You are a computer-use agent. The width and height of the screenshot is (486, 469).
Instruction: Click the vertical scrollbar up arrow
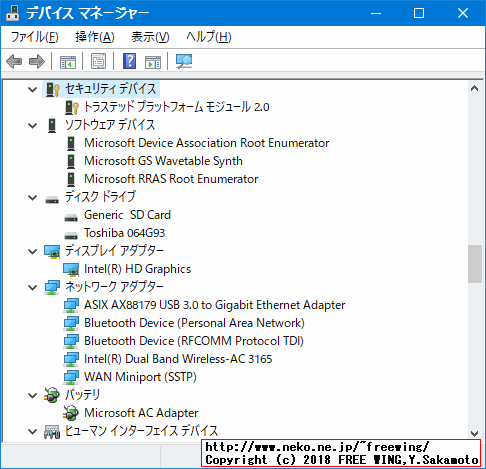474,89
